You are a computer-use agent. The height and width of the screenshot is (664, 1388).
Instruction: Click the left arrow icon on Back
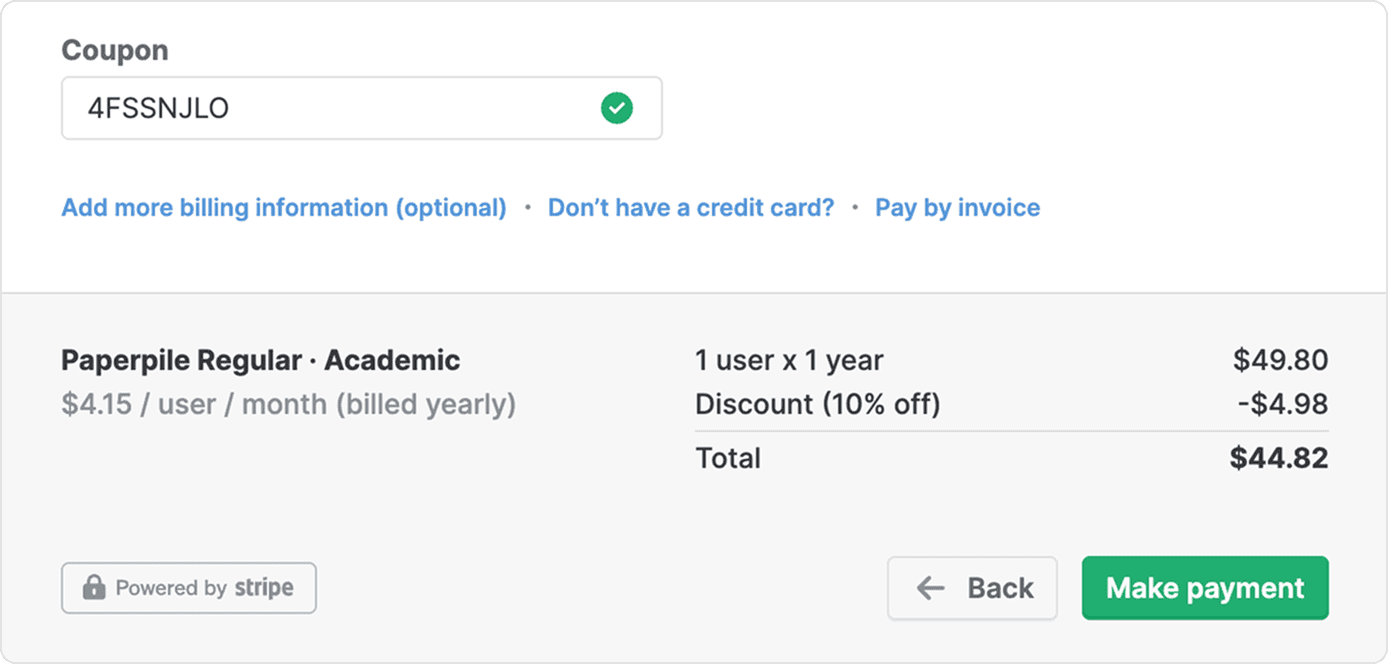(x=931, y=588)
